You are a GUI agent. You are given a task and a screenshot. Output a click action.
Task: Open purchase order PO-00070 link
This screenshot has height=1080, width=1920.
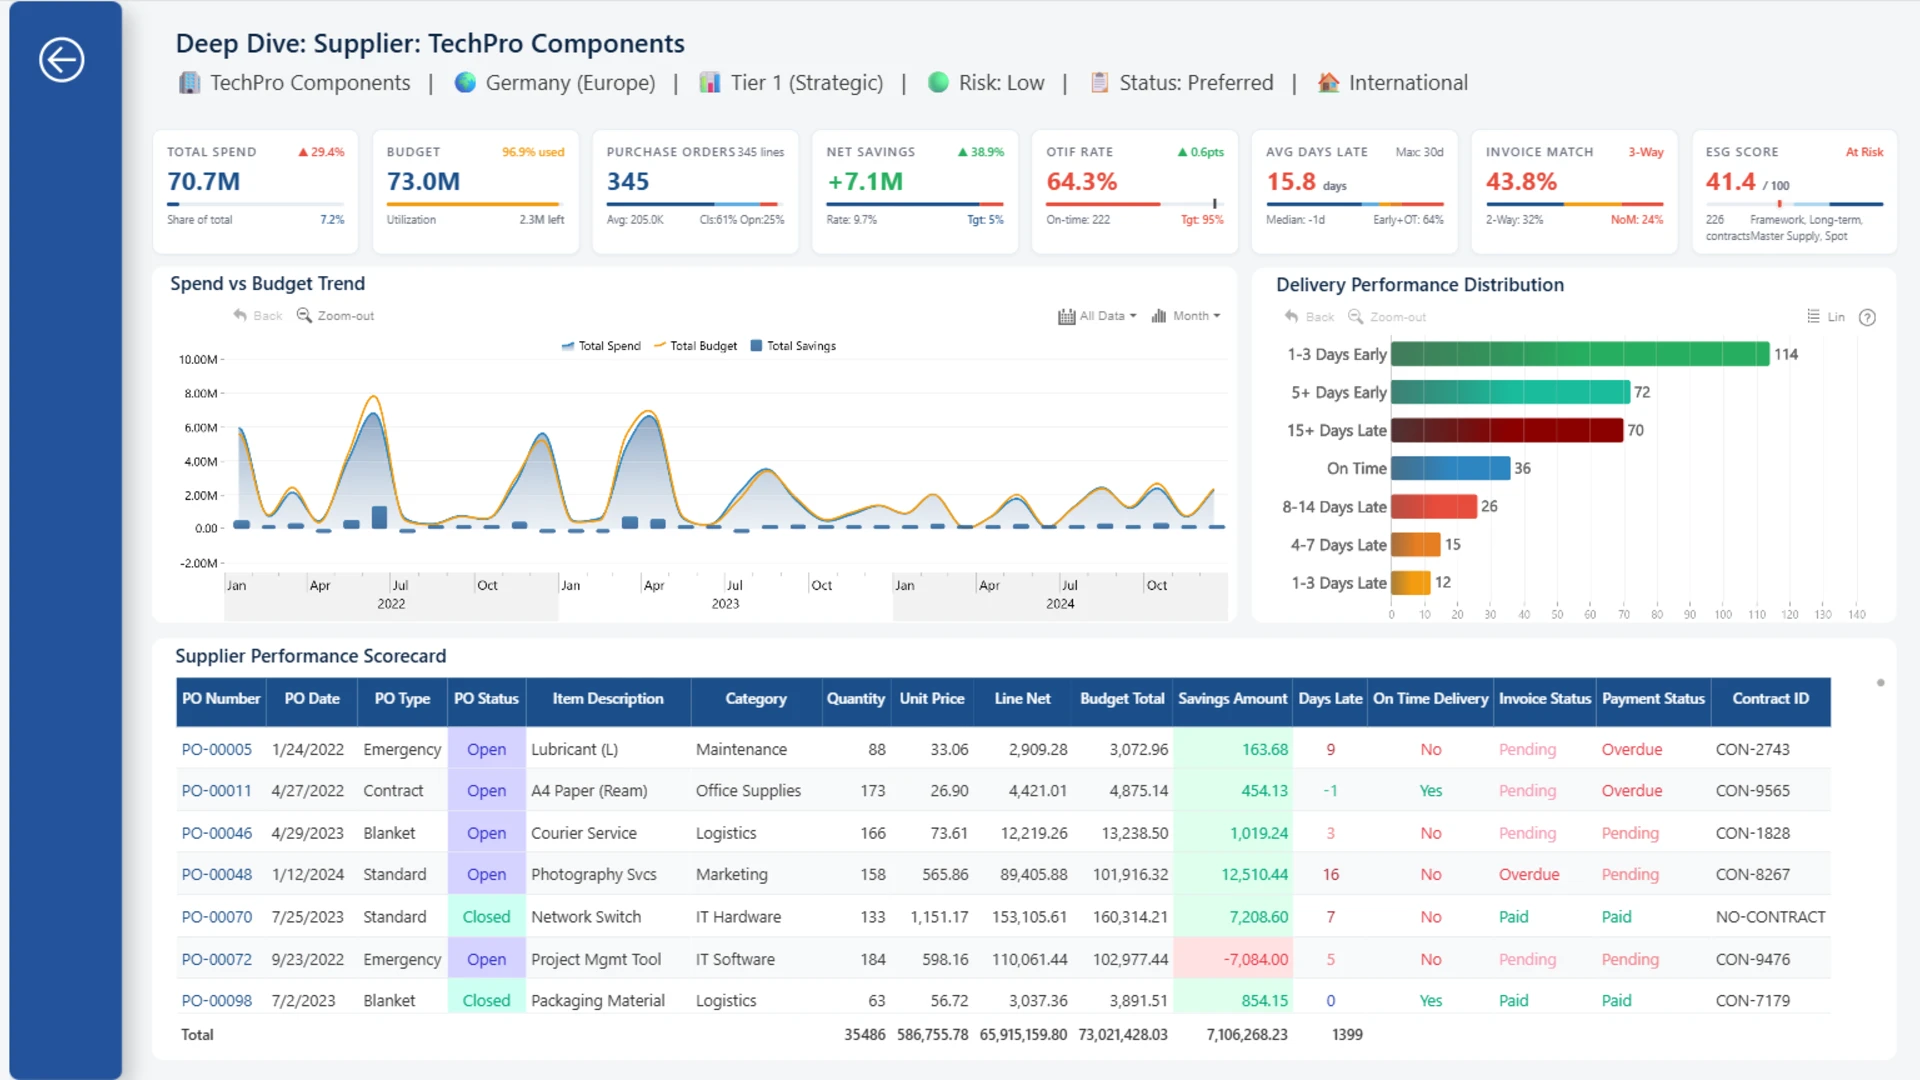point(217,917)
